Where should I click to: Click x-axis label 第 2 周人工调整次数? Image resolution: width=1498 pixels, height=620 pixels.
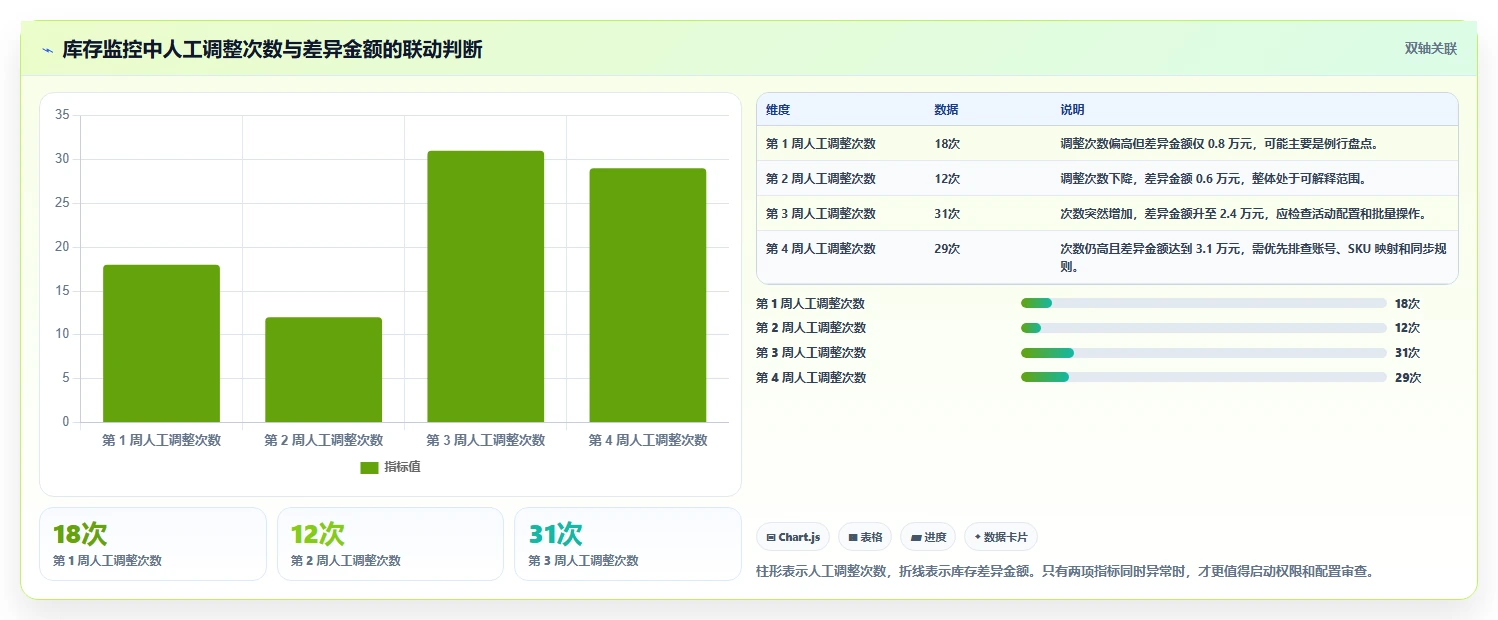(323, 440)
